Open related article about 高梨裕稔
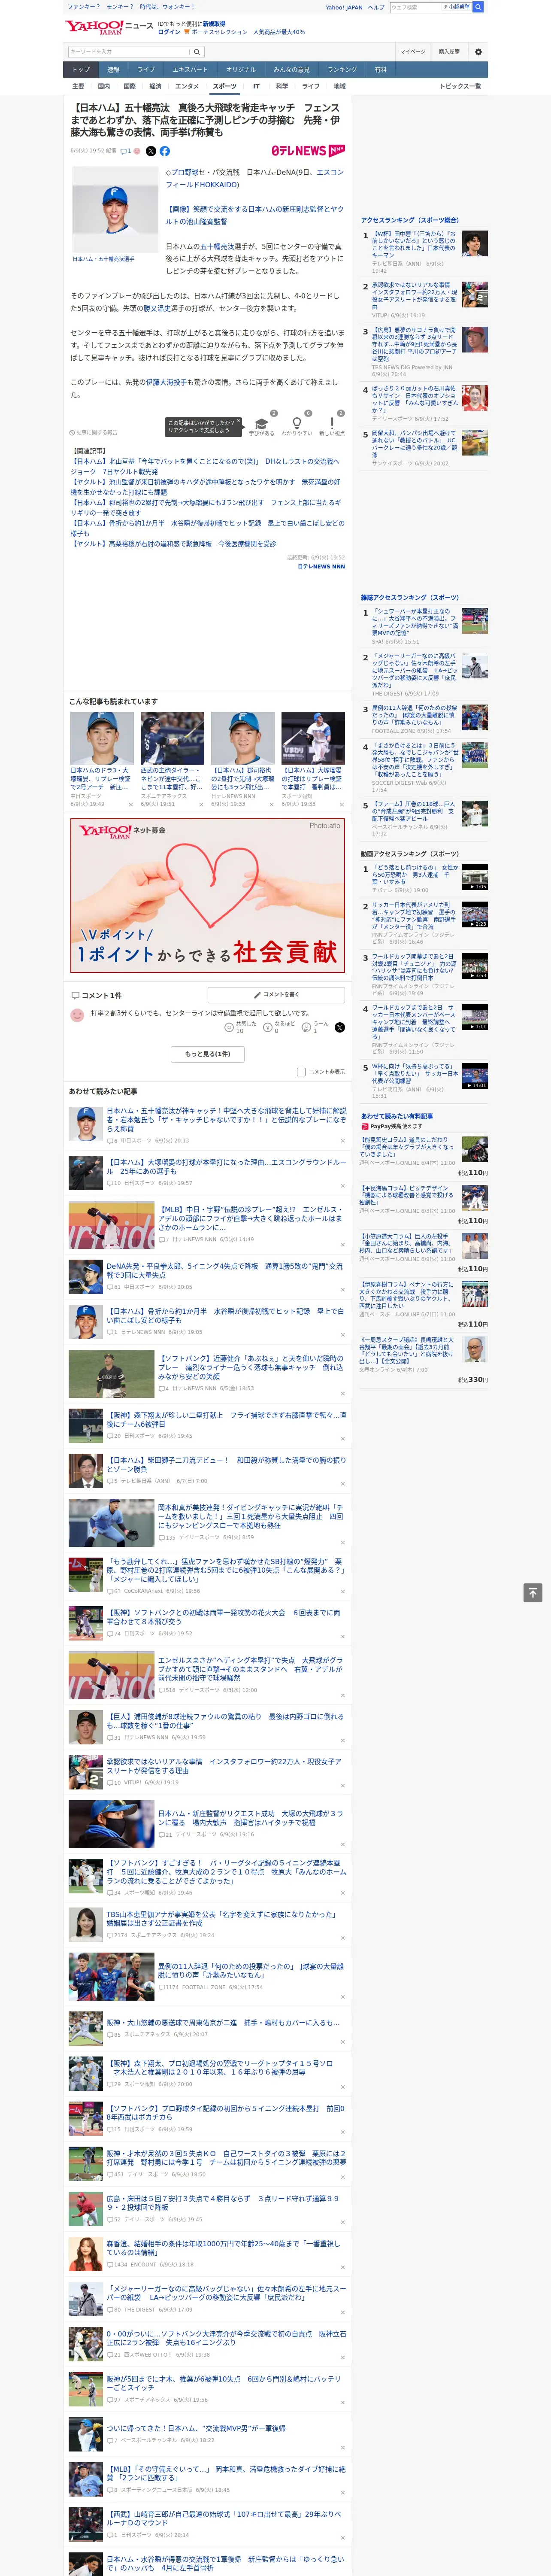 (173, 544)
